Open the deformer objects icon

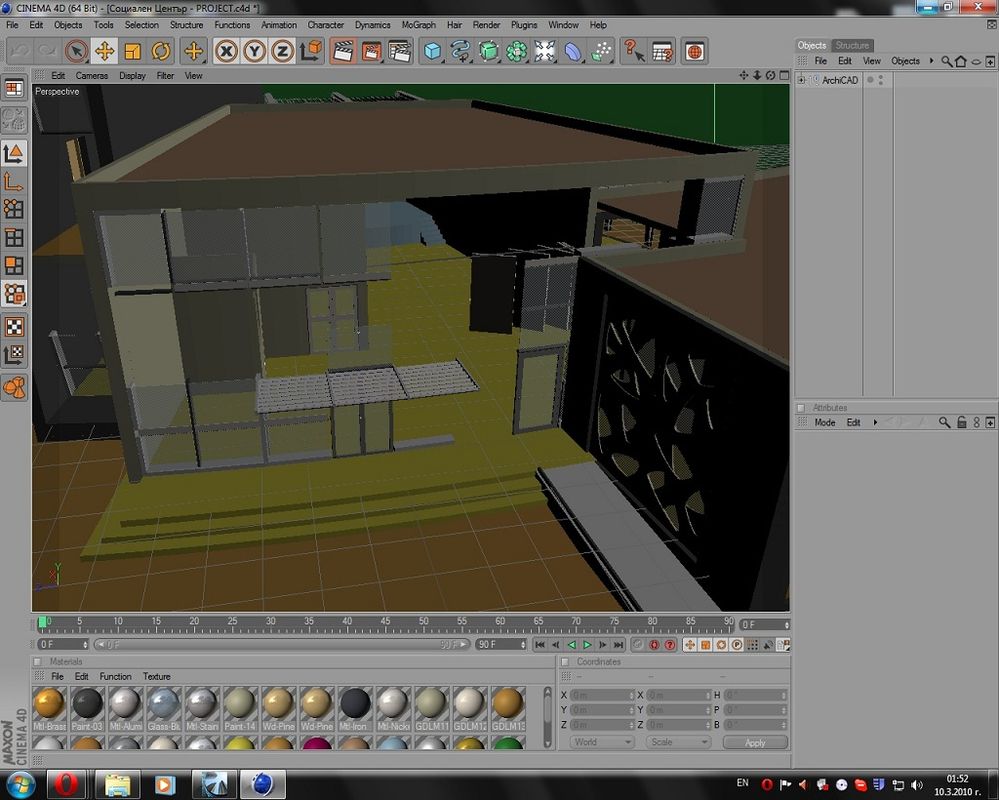pyautogui.click(x=573, y=50)
